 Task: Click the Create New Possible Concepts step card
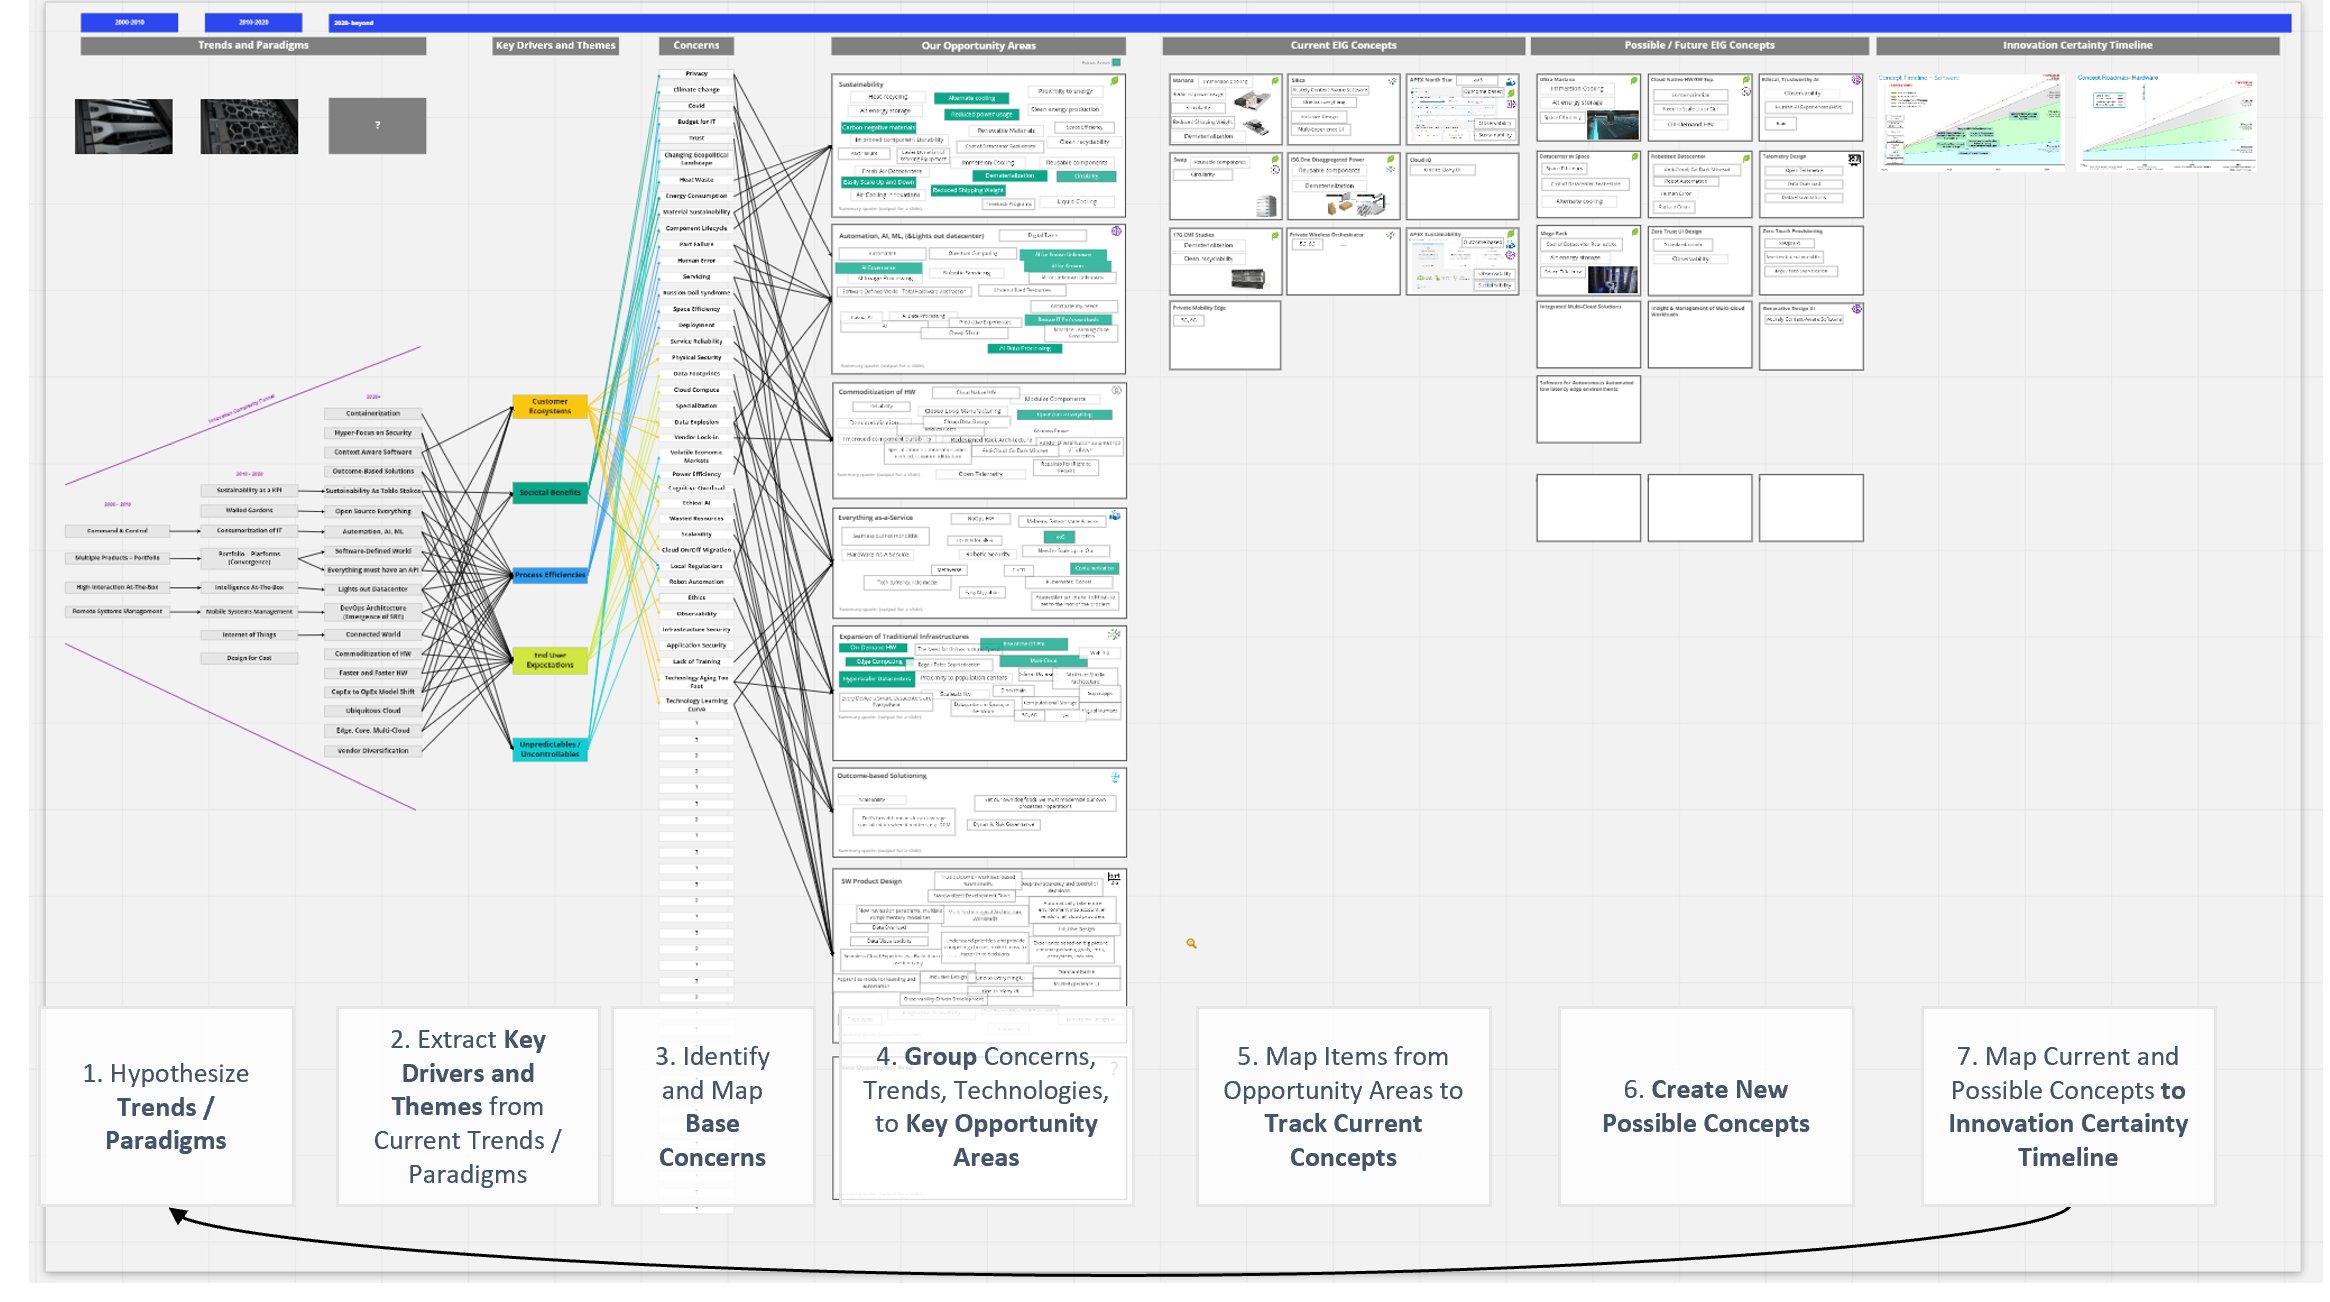point(1706,1106)
